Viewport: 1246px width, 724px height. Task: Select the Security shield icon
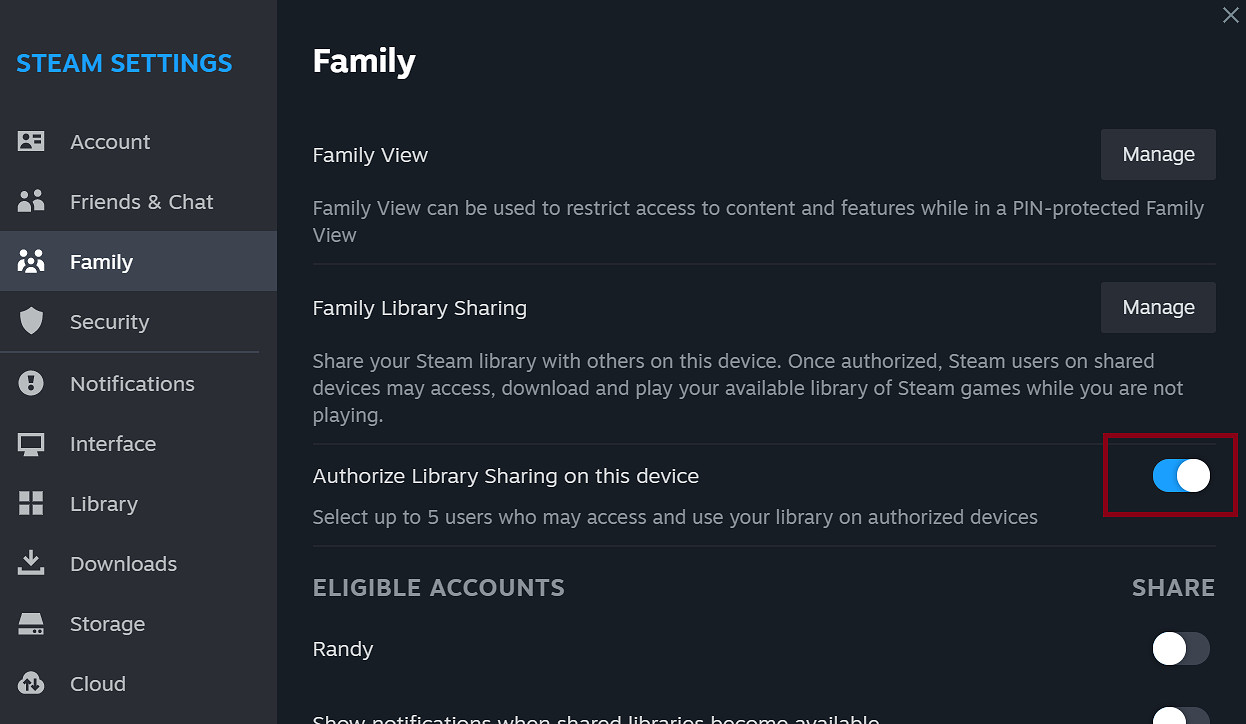click(x=31, y=322)
